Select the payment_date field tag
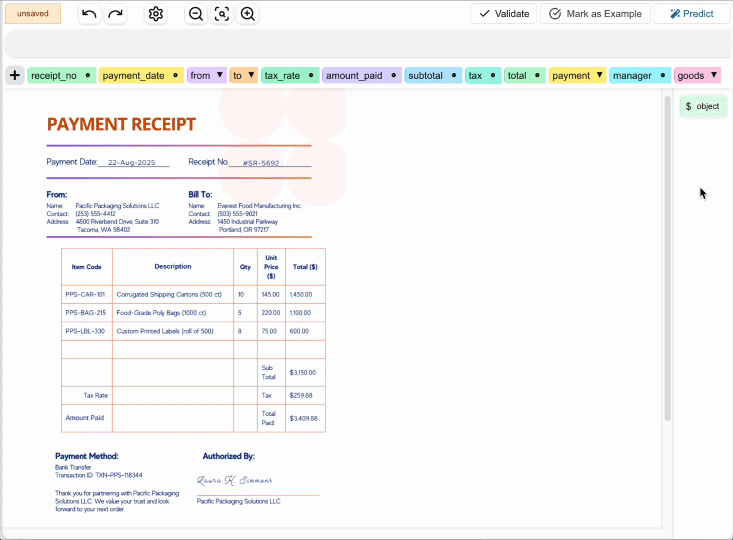 [133, 75]
